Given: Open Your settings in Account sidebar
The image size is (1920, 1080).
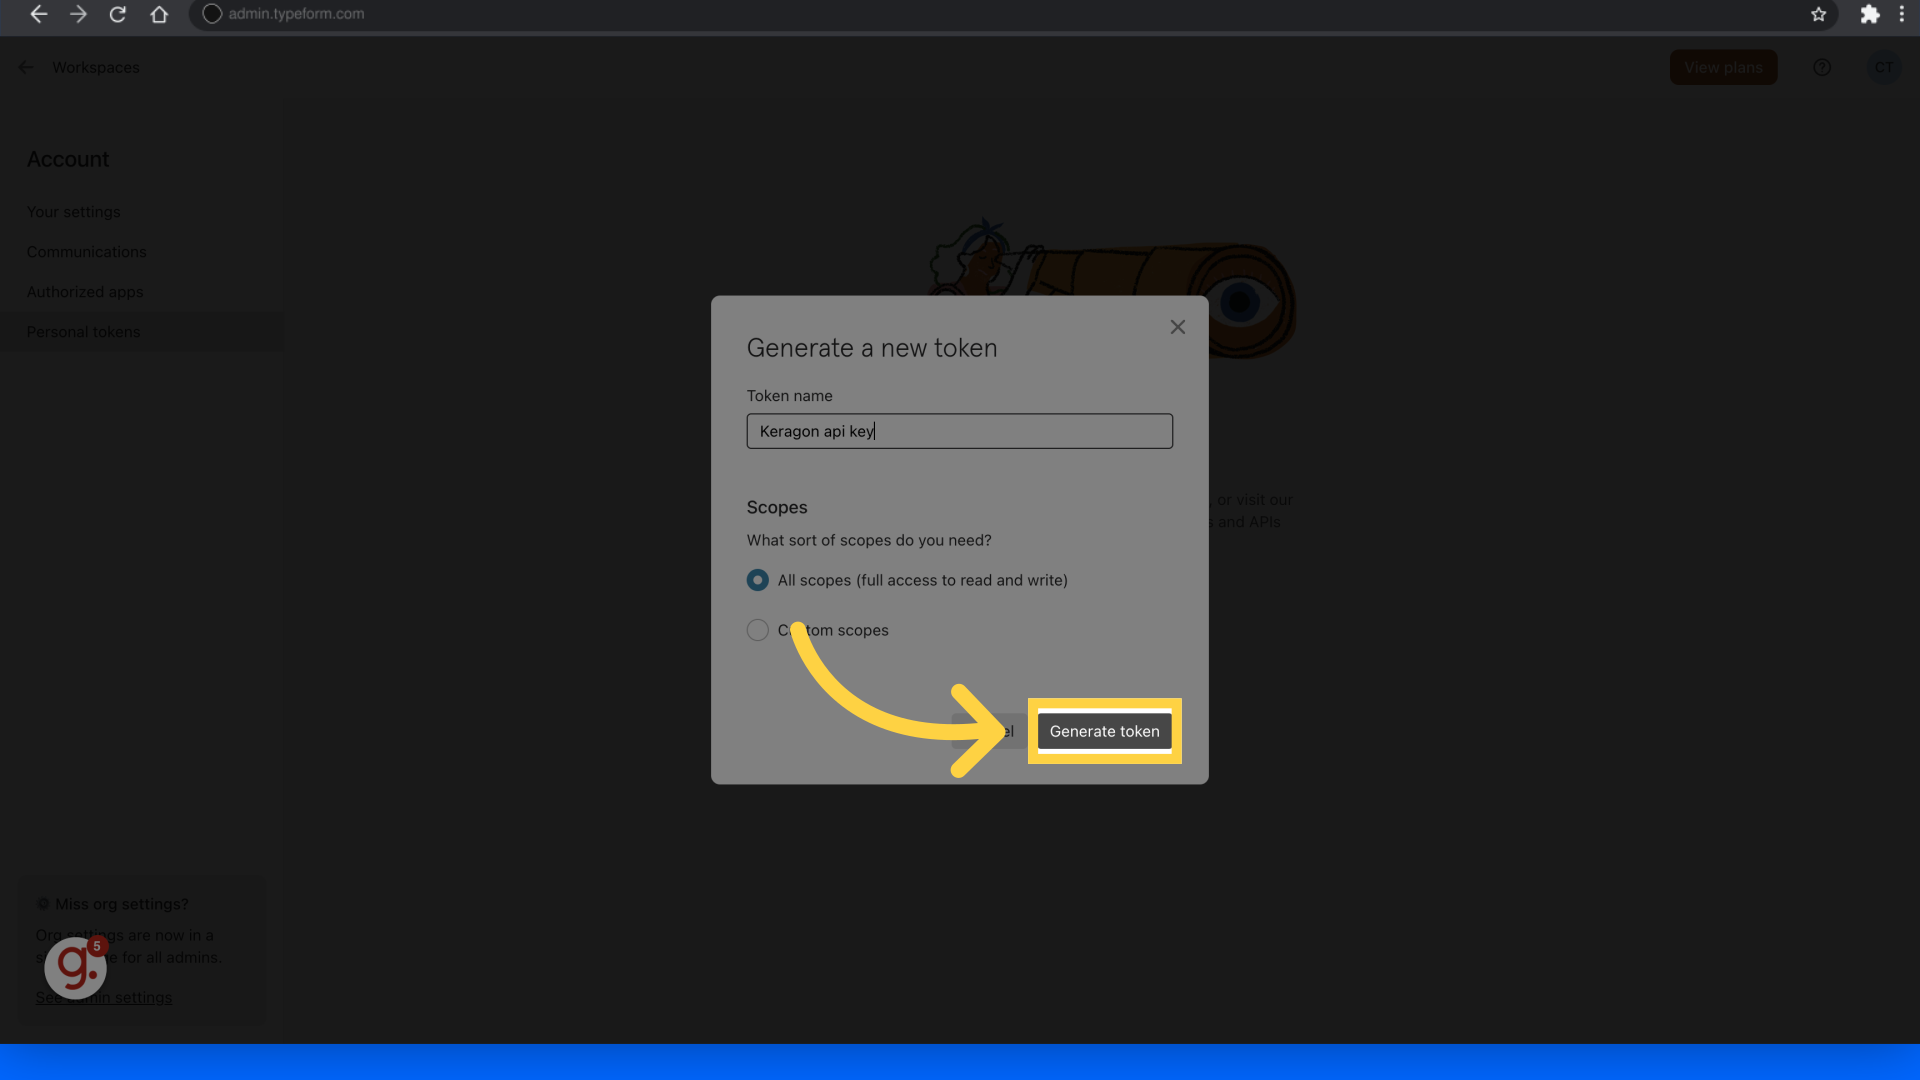Looking at the screenshot, I should (73, 212).
